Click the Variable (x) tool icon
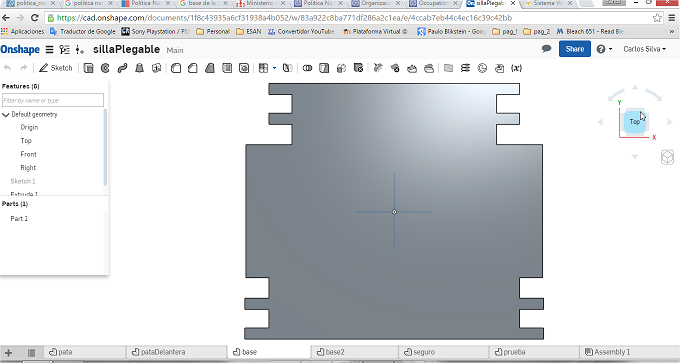This screenshot has height=363, width=680. point(516,68)
